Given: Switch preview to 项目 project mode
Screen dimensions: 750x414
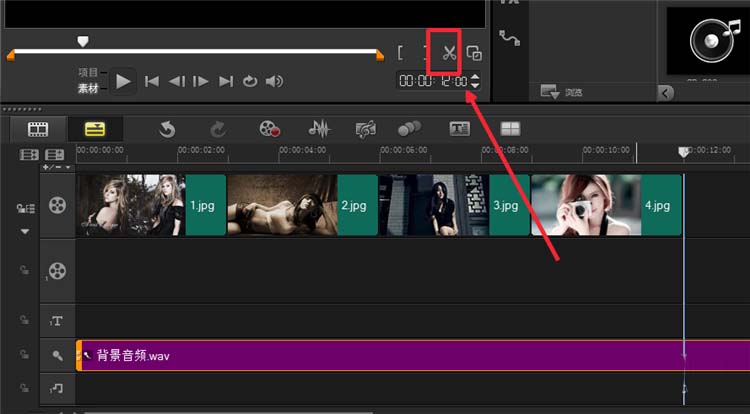Looking at the screenshot, I should point(88,73).
